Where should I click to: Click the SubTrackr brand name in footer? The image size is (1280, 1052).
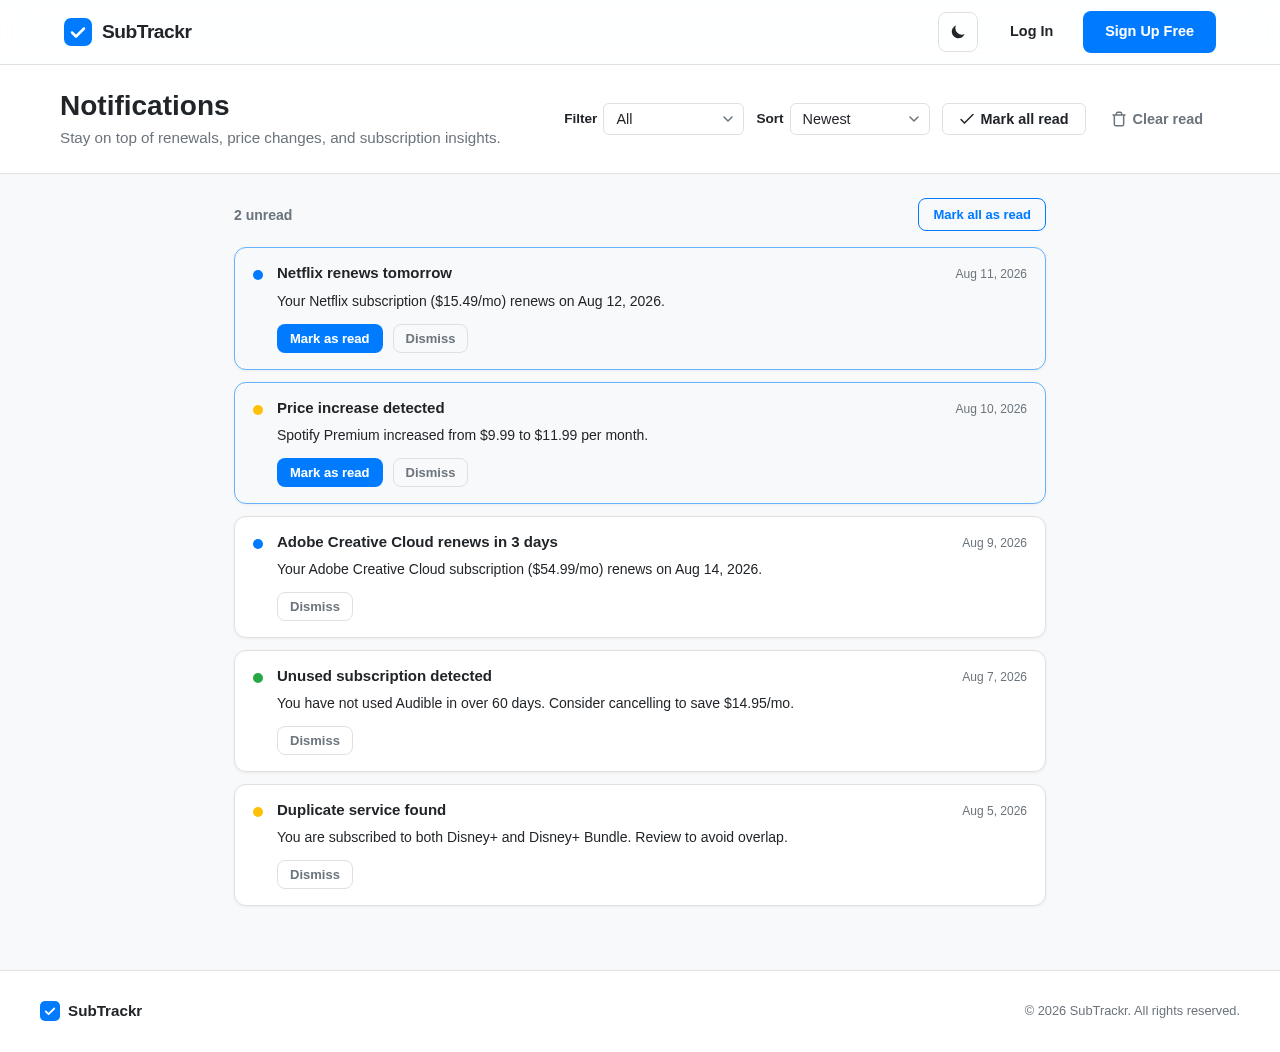point(105,1011)
